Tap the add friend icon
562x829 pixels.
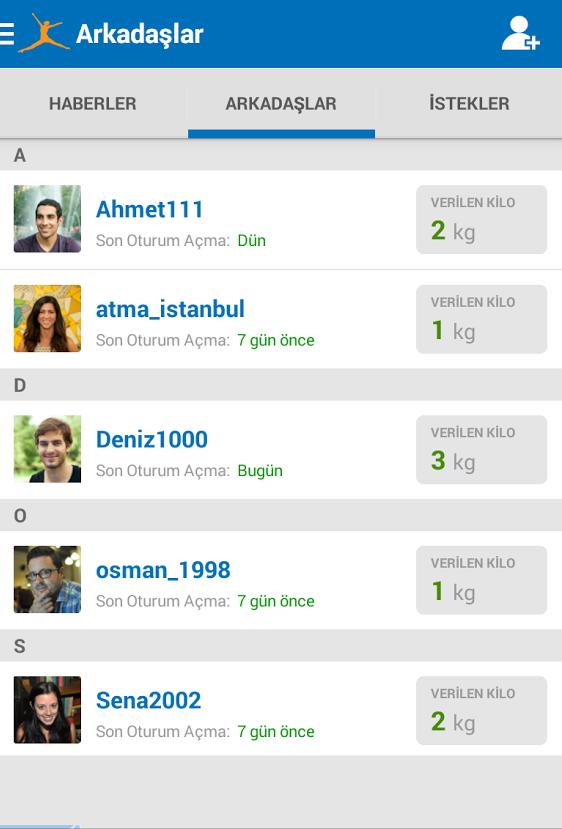coord(520,33)
